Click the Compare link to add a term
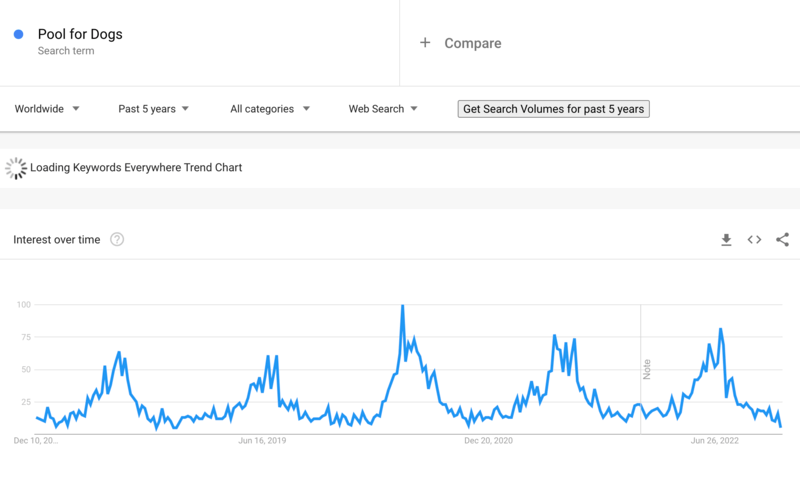The width and height of the screenshot is (800, 484). (x=472, y=43)
